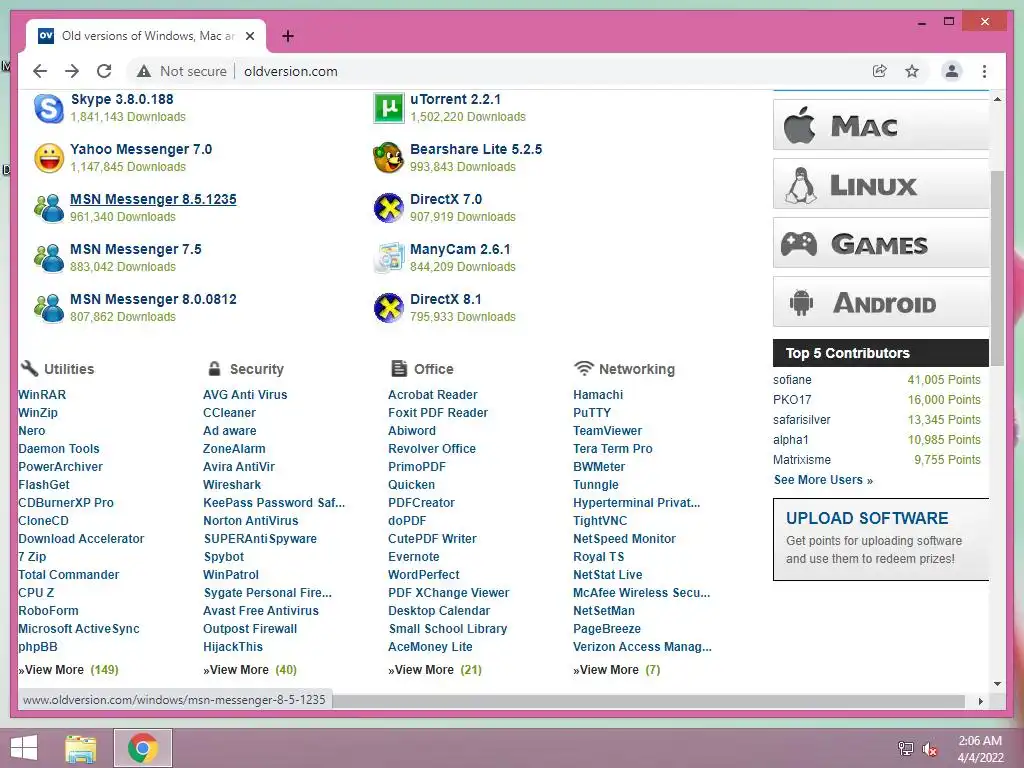Bookmark this page with the star
This screenshot has width=1024, height=768.
(912, 71)
